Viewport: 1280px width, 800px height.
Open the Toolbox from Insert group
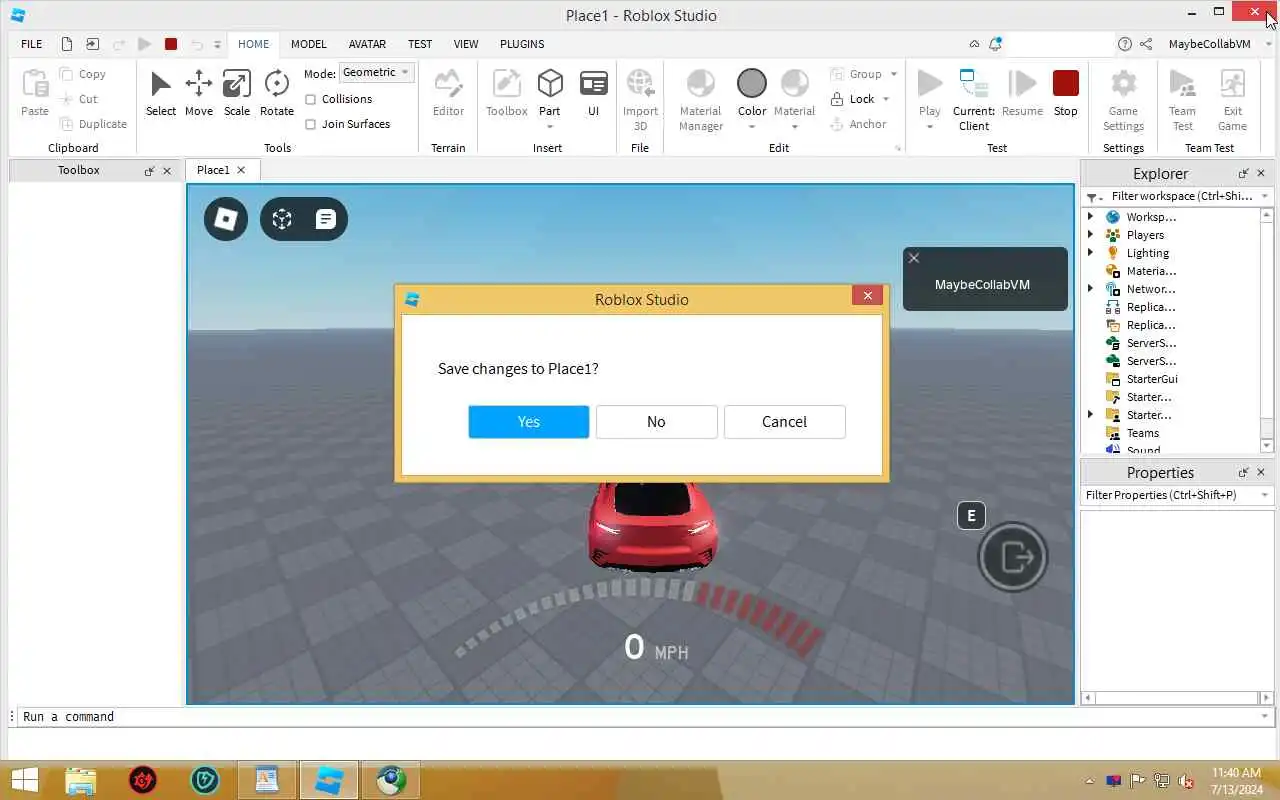tap(507, 93)
